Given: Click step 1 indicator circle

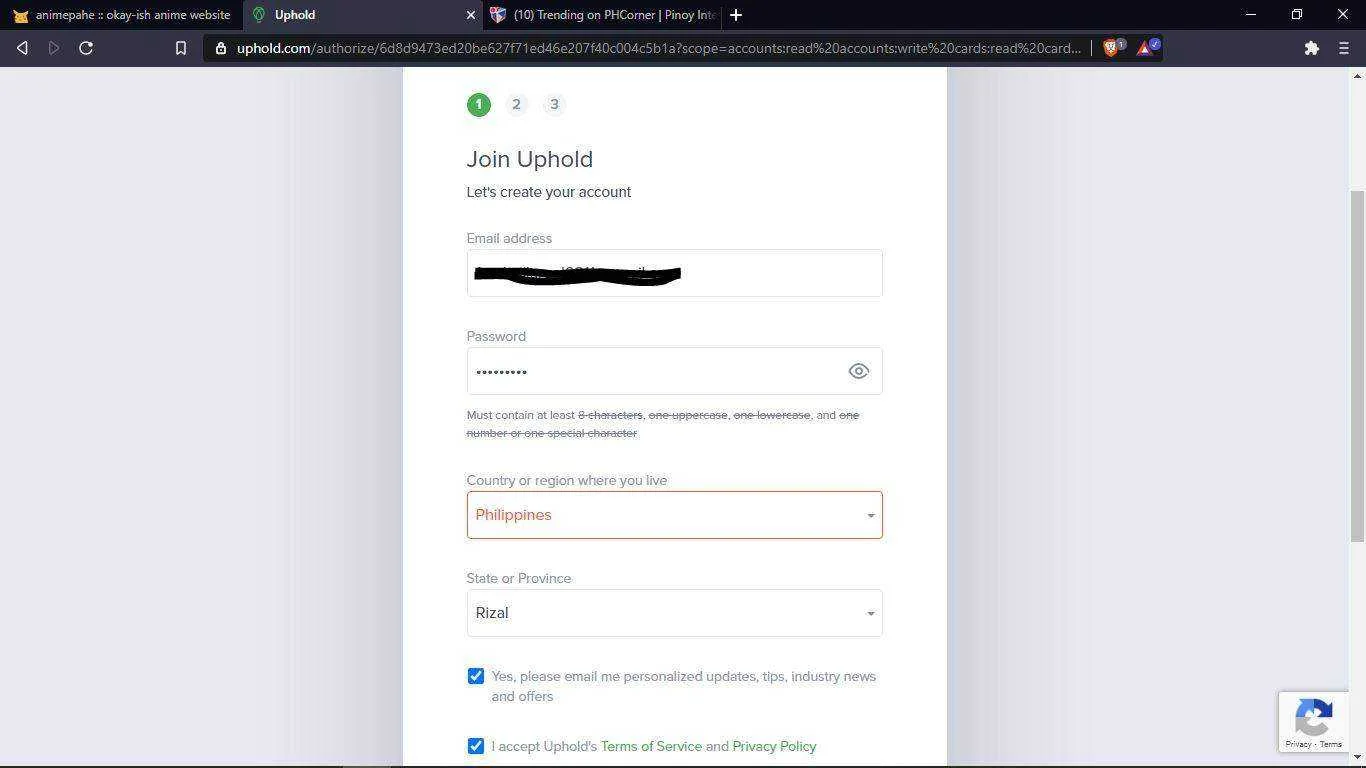Looking at the screenshot, I should 479,104.
